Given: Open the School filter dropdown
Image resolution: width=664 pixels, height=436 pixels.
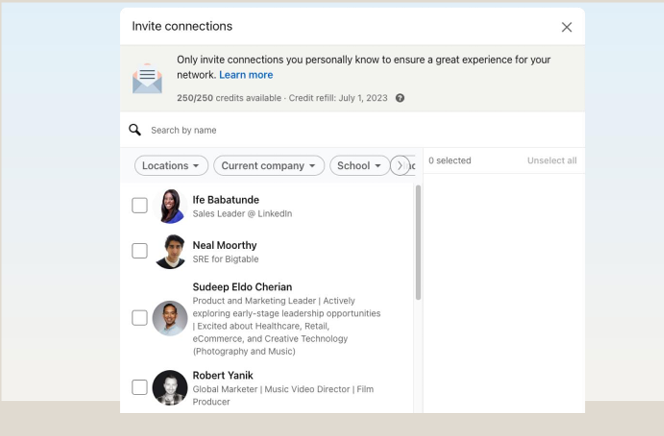Looking at the screenshot, I should coord(359,166).
